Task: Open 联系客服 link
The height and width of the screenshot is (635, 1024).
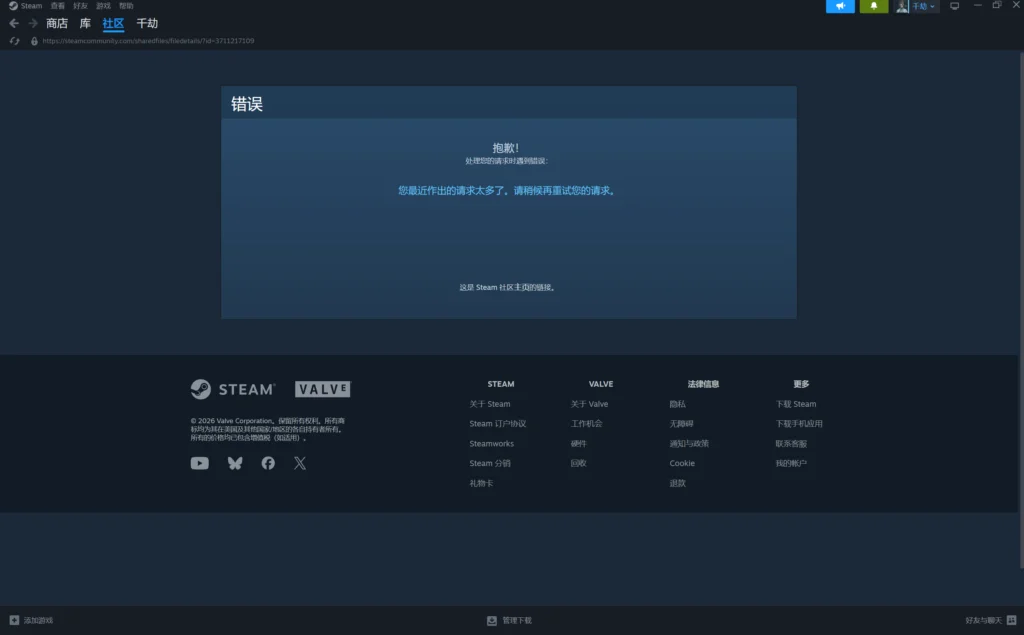Action: 791,444
